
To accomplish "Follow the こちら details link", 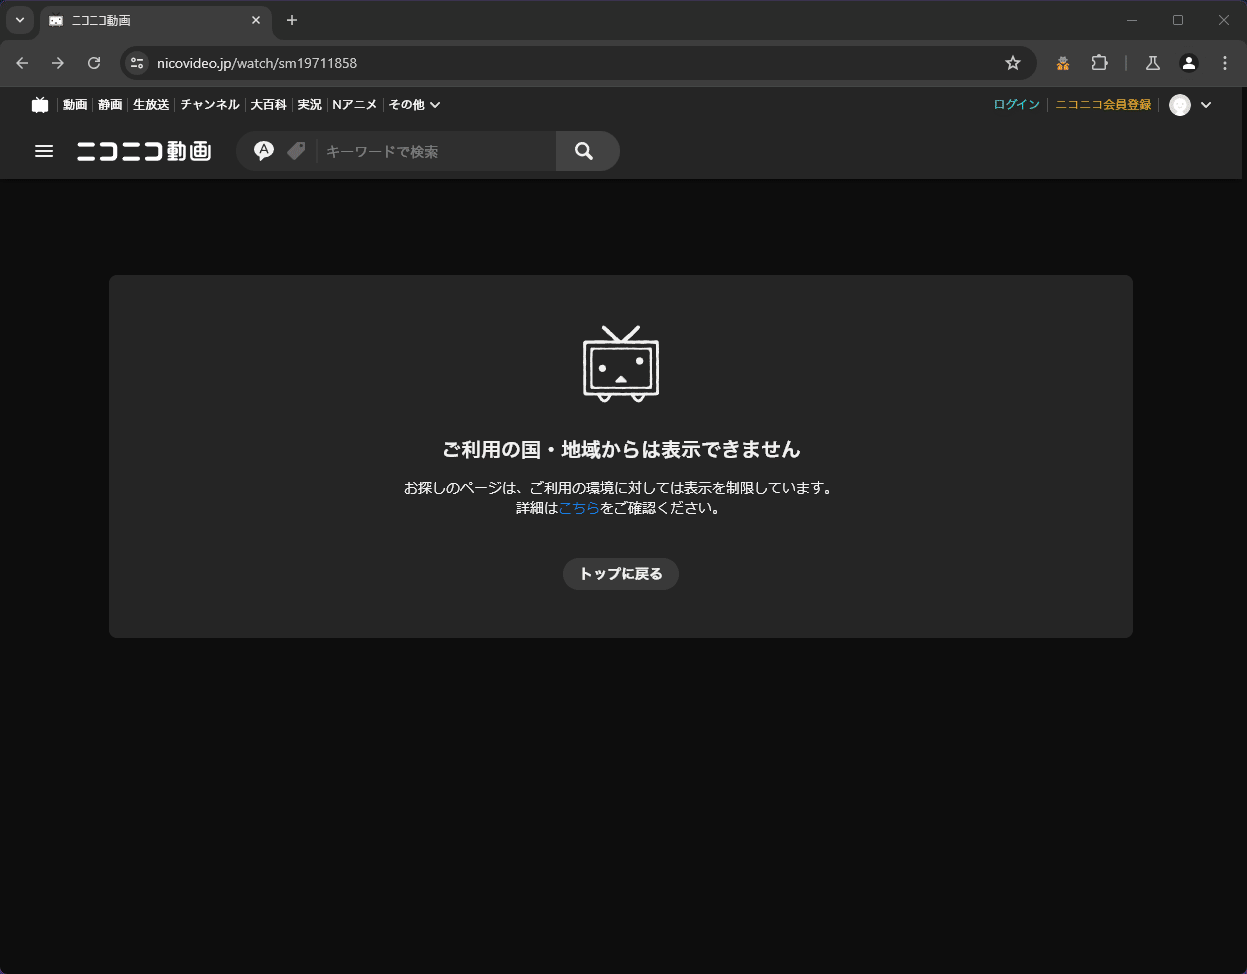I will [579, 508].
